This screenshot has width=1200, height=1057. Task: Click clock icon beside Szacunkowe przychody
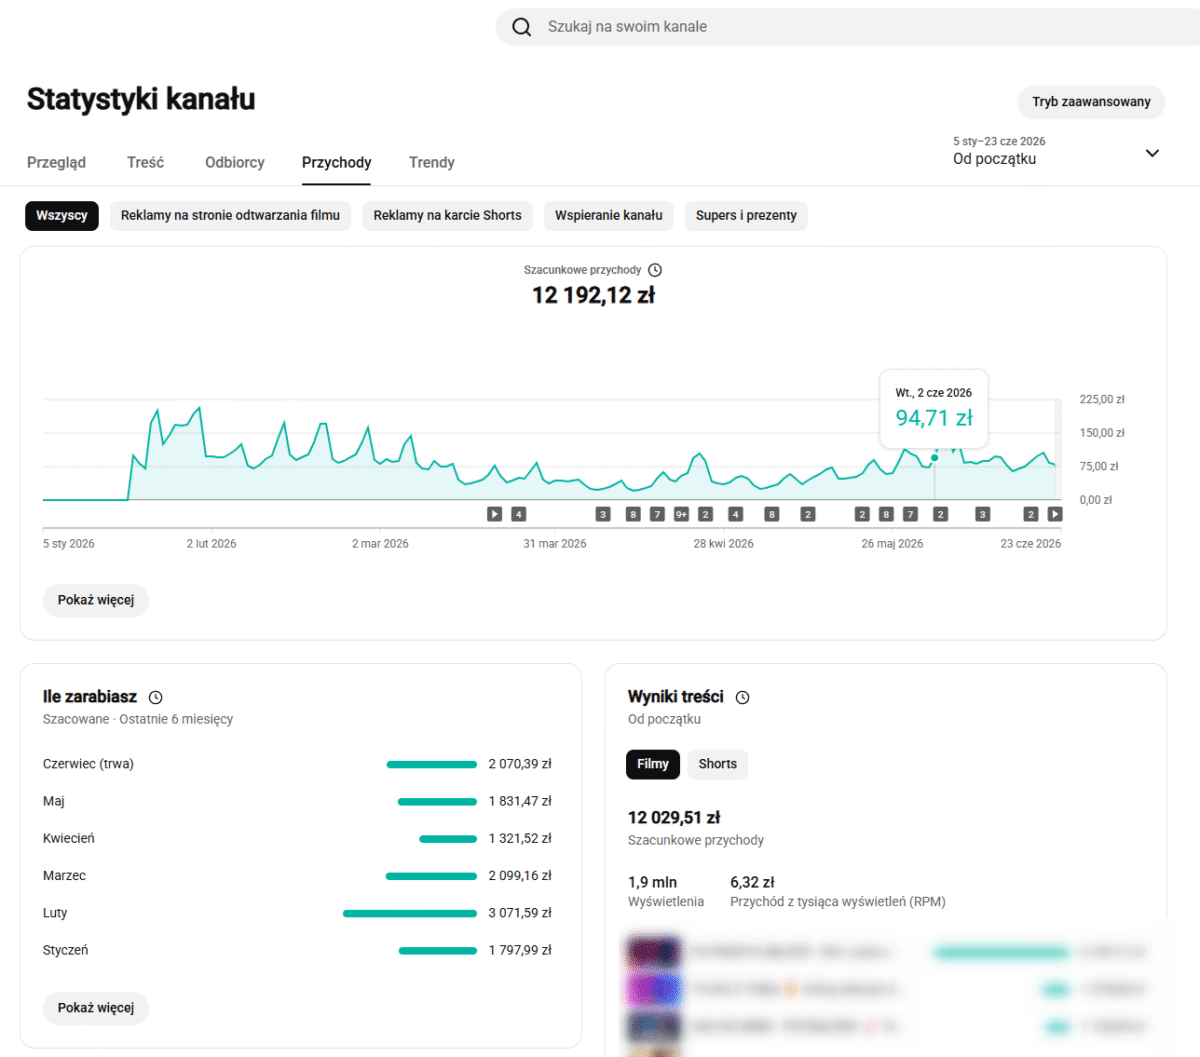click(x=655, y=270)
